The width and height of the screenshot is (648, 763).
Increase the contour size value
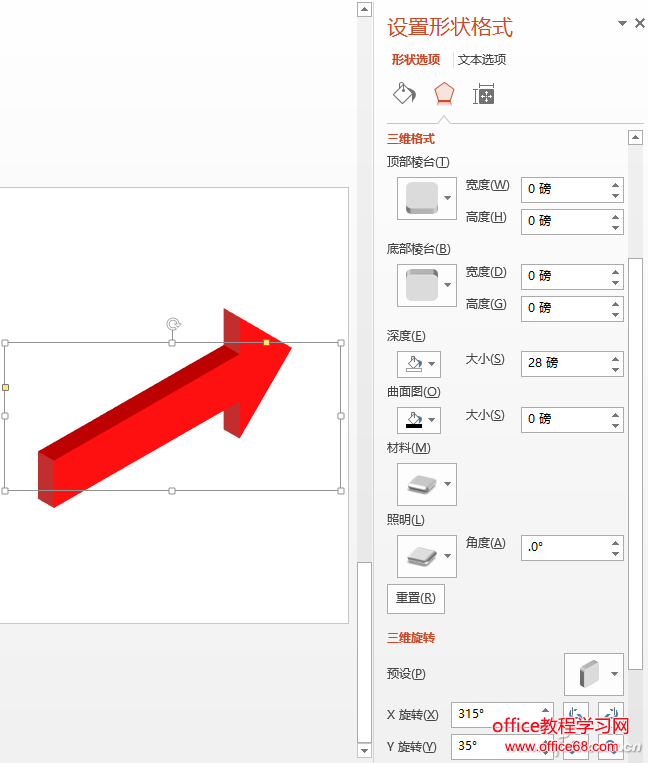615,415
